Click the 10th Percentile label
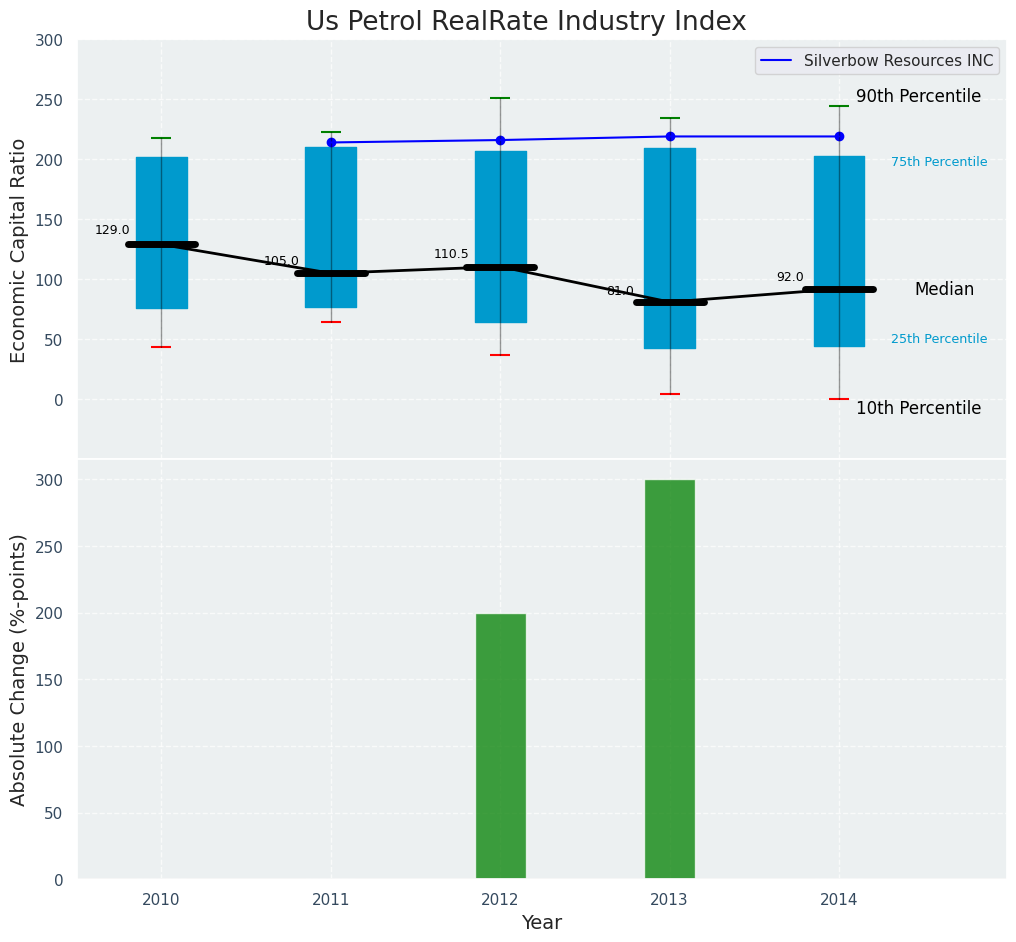The image size is (1016, 942). coord(918,408)
